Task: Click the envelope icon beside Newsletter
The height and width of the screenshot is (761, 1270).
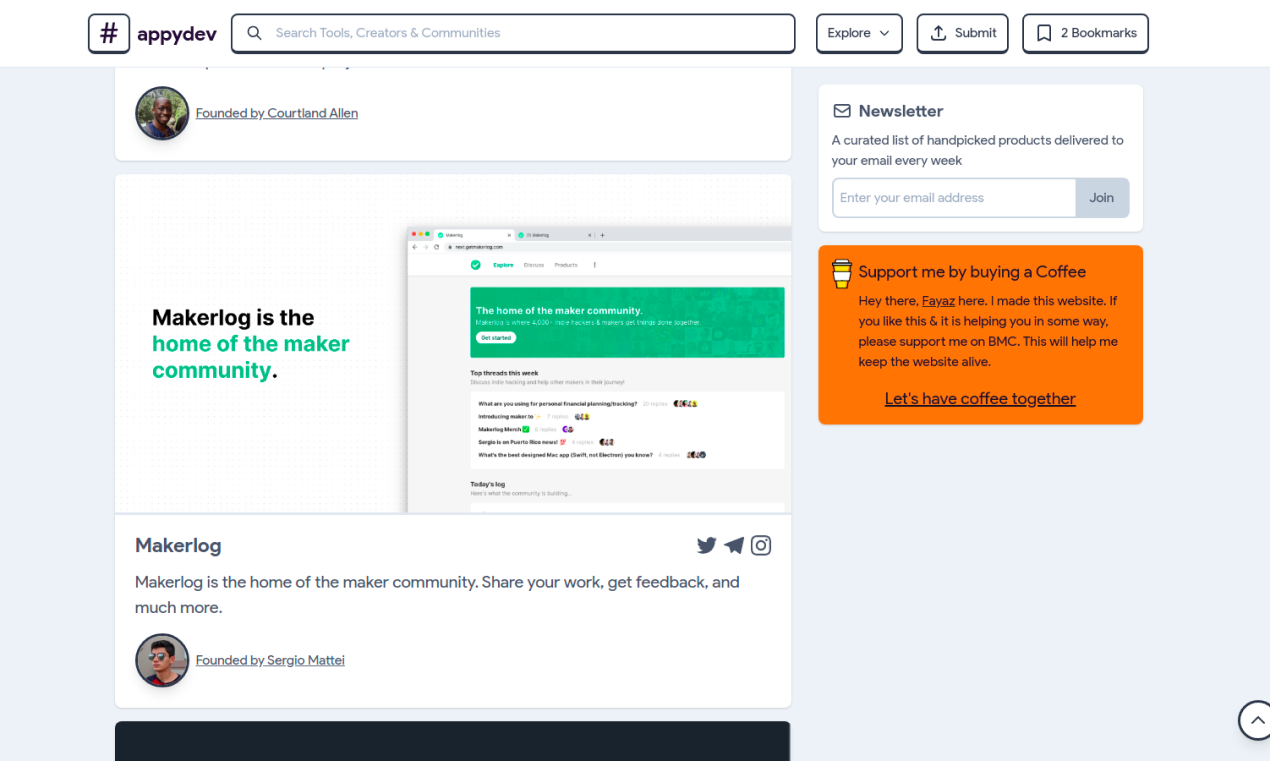Action: pos(841,111)
